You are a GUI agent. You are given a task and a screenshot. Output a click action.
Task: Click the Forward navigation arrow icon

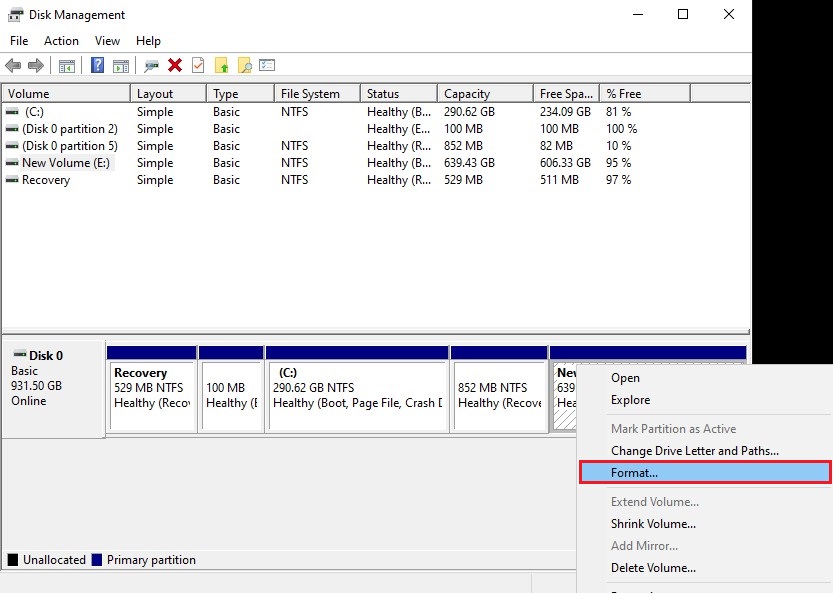(35, 65)
